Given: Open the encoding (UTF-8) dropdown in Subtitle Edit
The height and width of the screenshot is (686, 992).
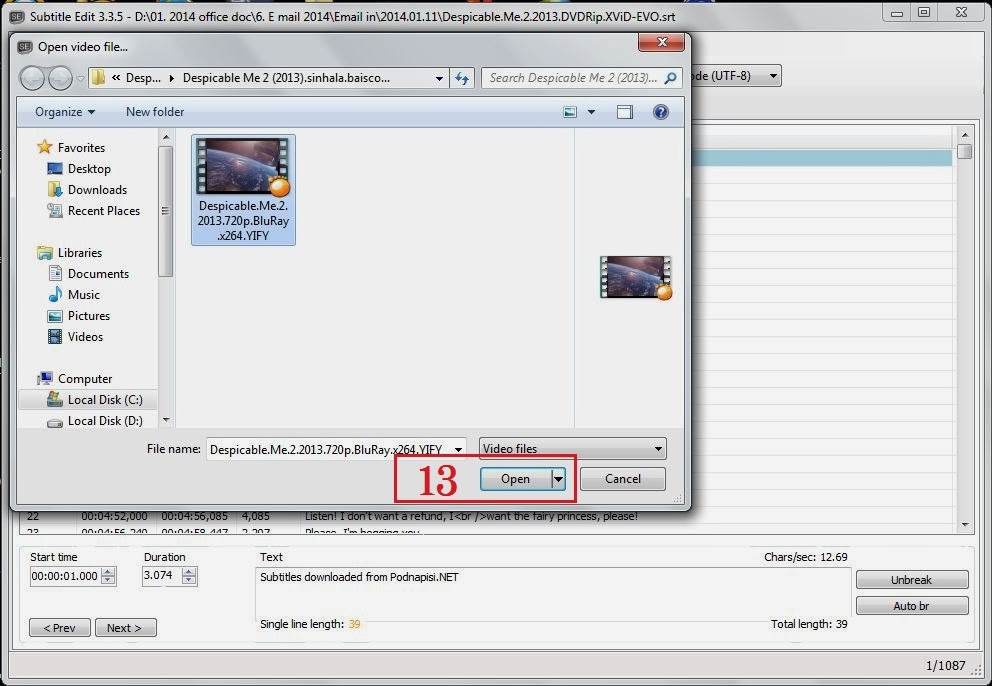Looking at the screenshot, I should click(x=774, y=76).
